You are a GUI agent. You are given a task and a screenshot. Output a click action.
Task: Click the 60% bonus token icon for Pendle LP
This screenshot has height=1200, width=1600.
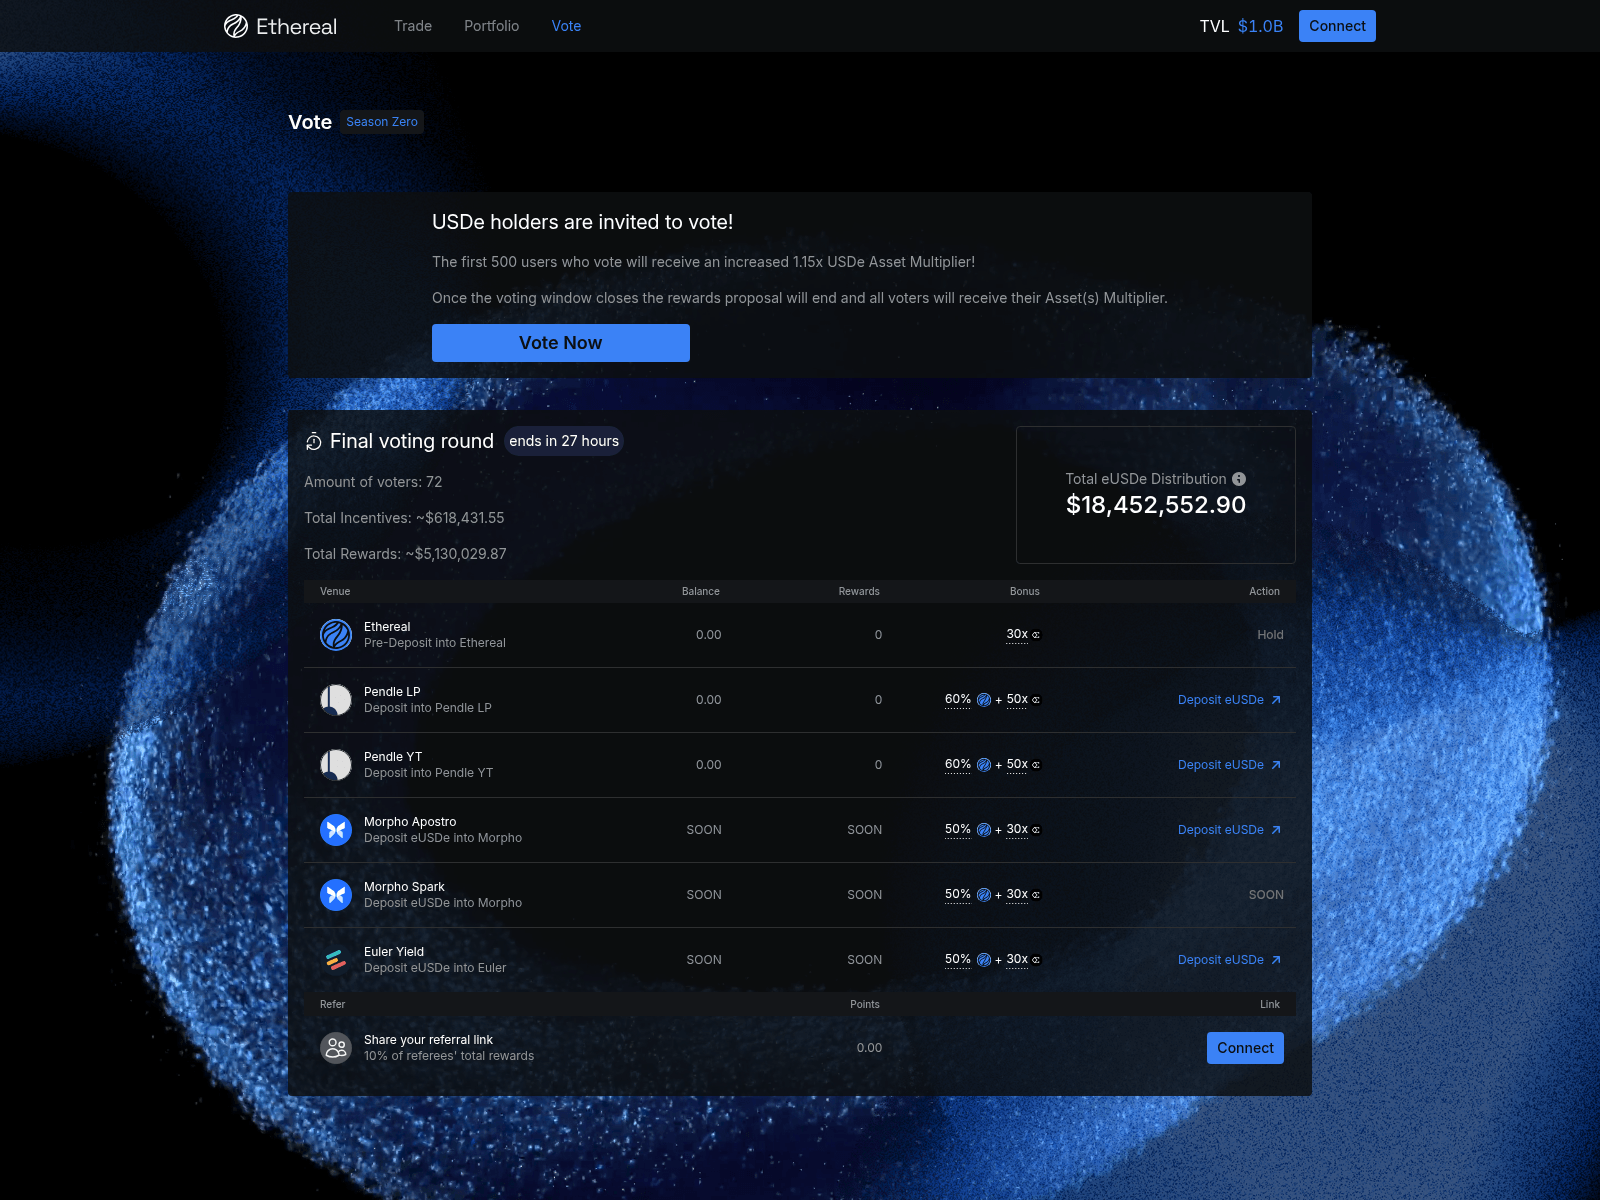pyautogui.click(x=983, y=700)
